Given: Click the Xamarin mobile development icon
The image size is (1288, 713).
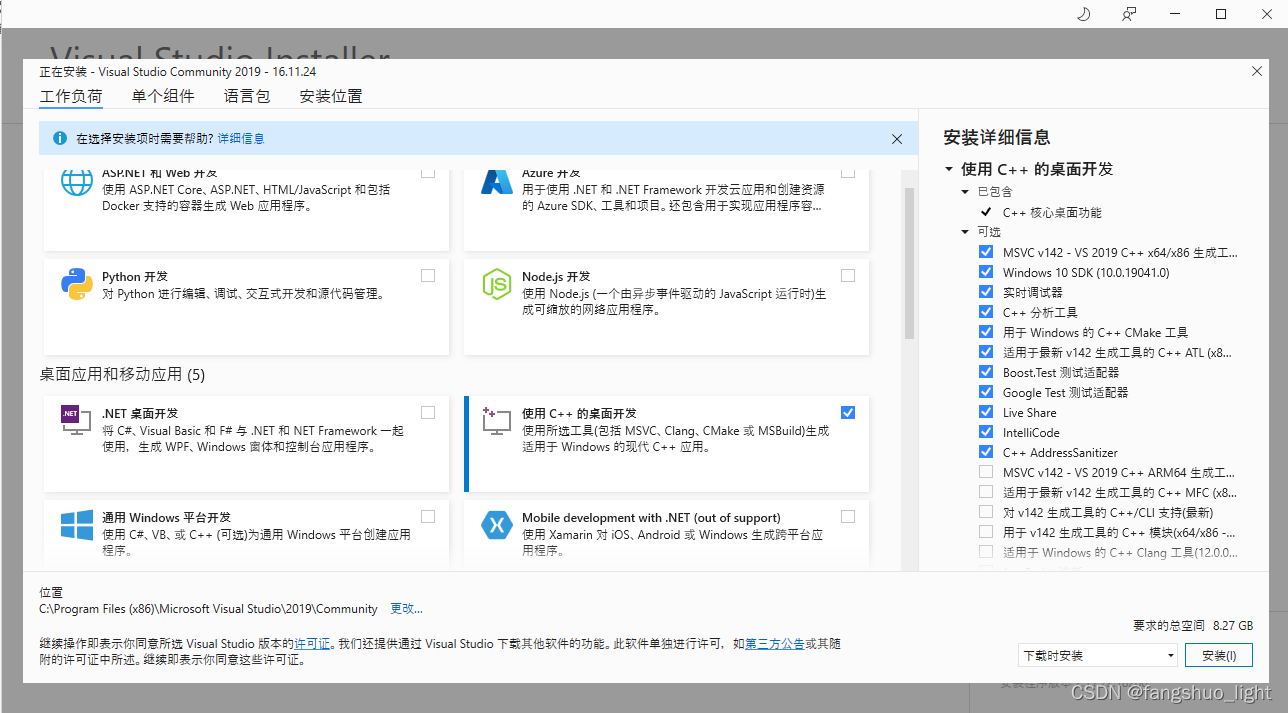Looking at the screenshot, I should click(497, 525).
